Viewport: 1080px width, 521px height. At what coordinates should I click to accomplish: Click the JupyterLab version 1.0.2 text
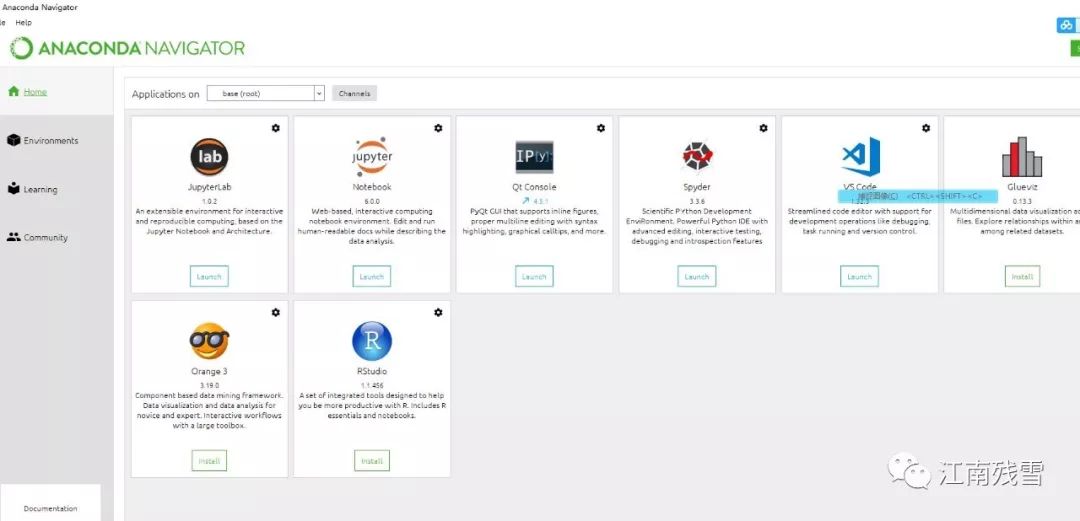pyautogui.click(x=209, y=201)
